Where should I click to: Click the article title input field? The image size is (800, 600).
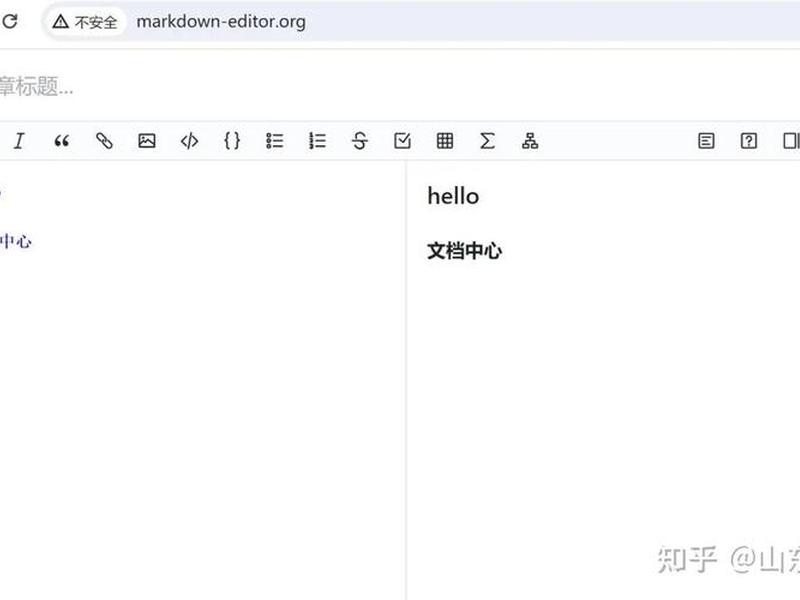398,86
